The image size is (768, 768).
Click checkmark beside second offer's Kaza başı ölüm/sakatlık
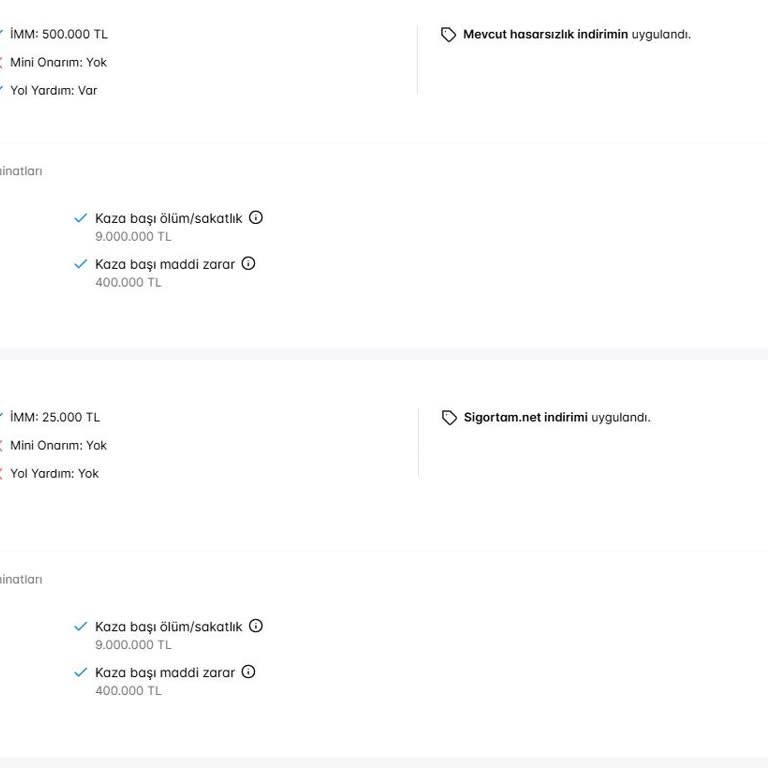[x=81, y=626]
